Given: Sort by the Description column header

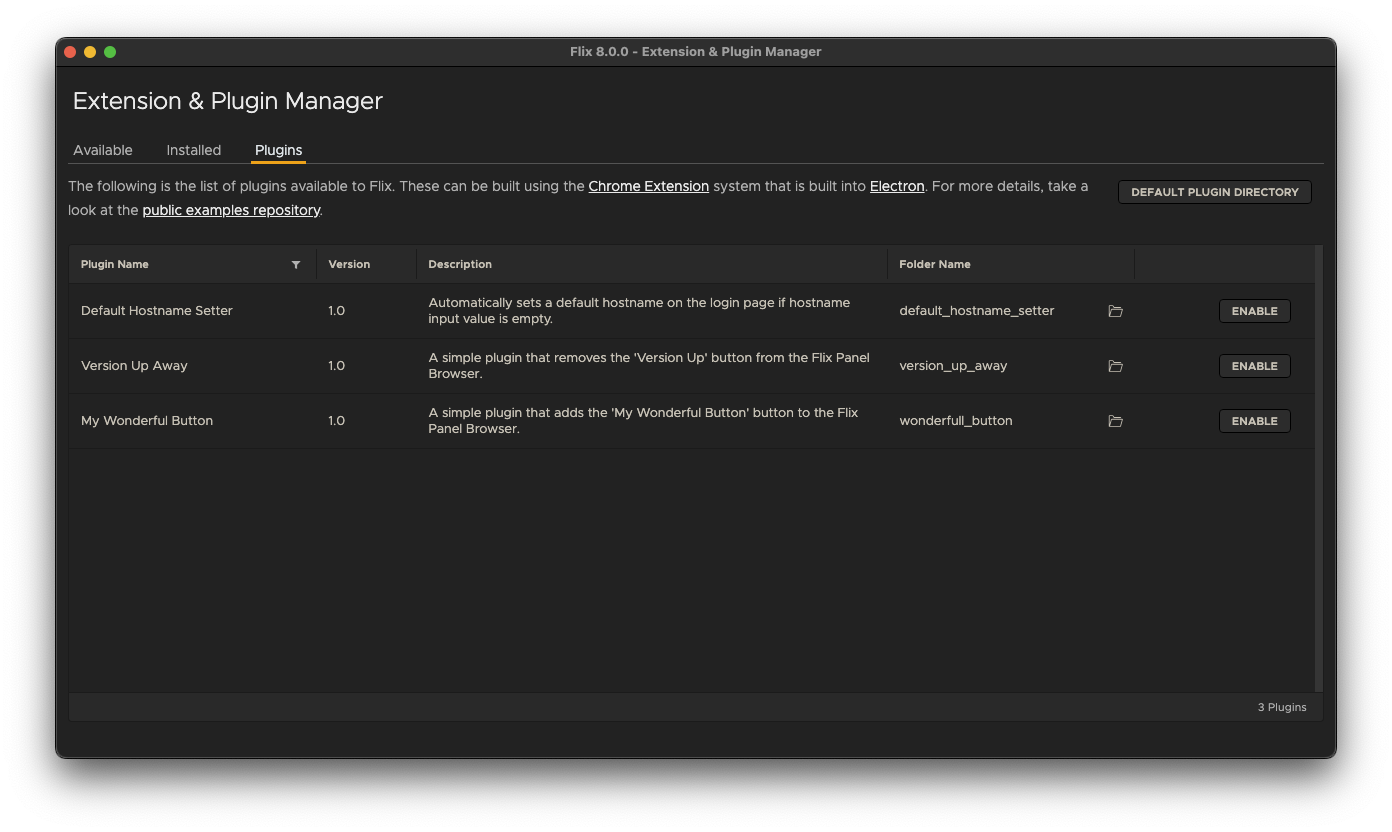Looking at the screenshot, I should (460, 264).
